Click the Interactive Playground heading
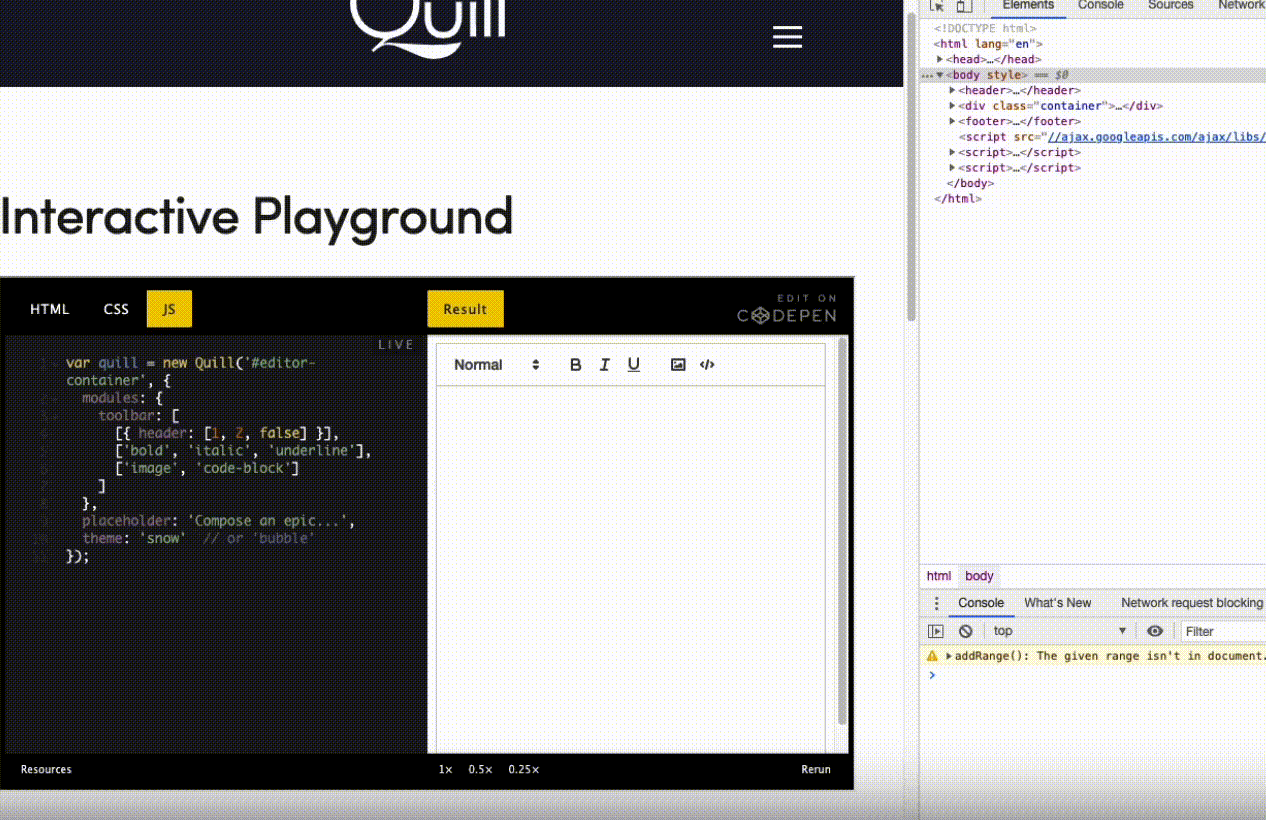 [x=257, y=218]
